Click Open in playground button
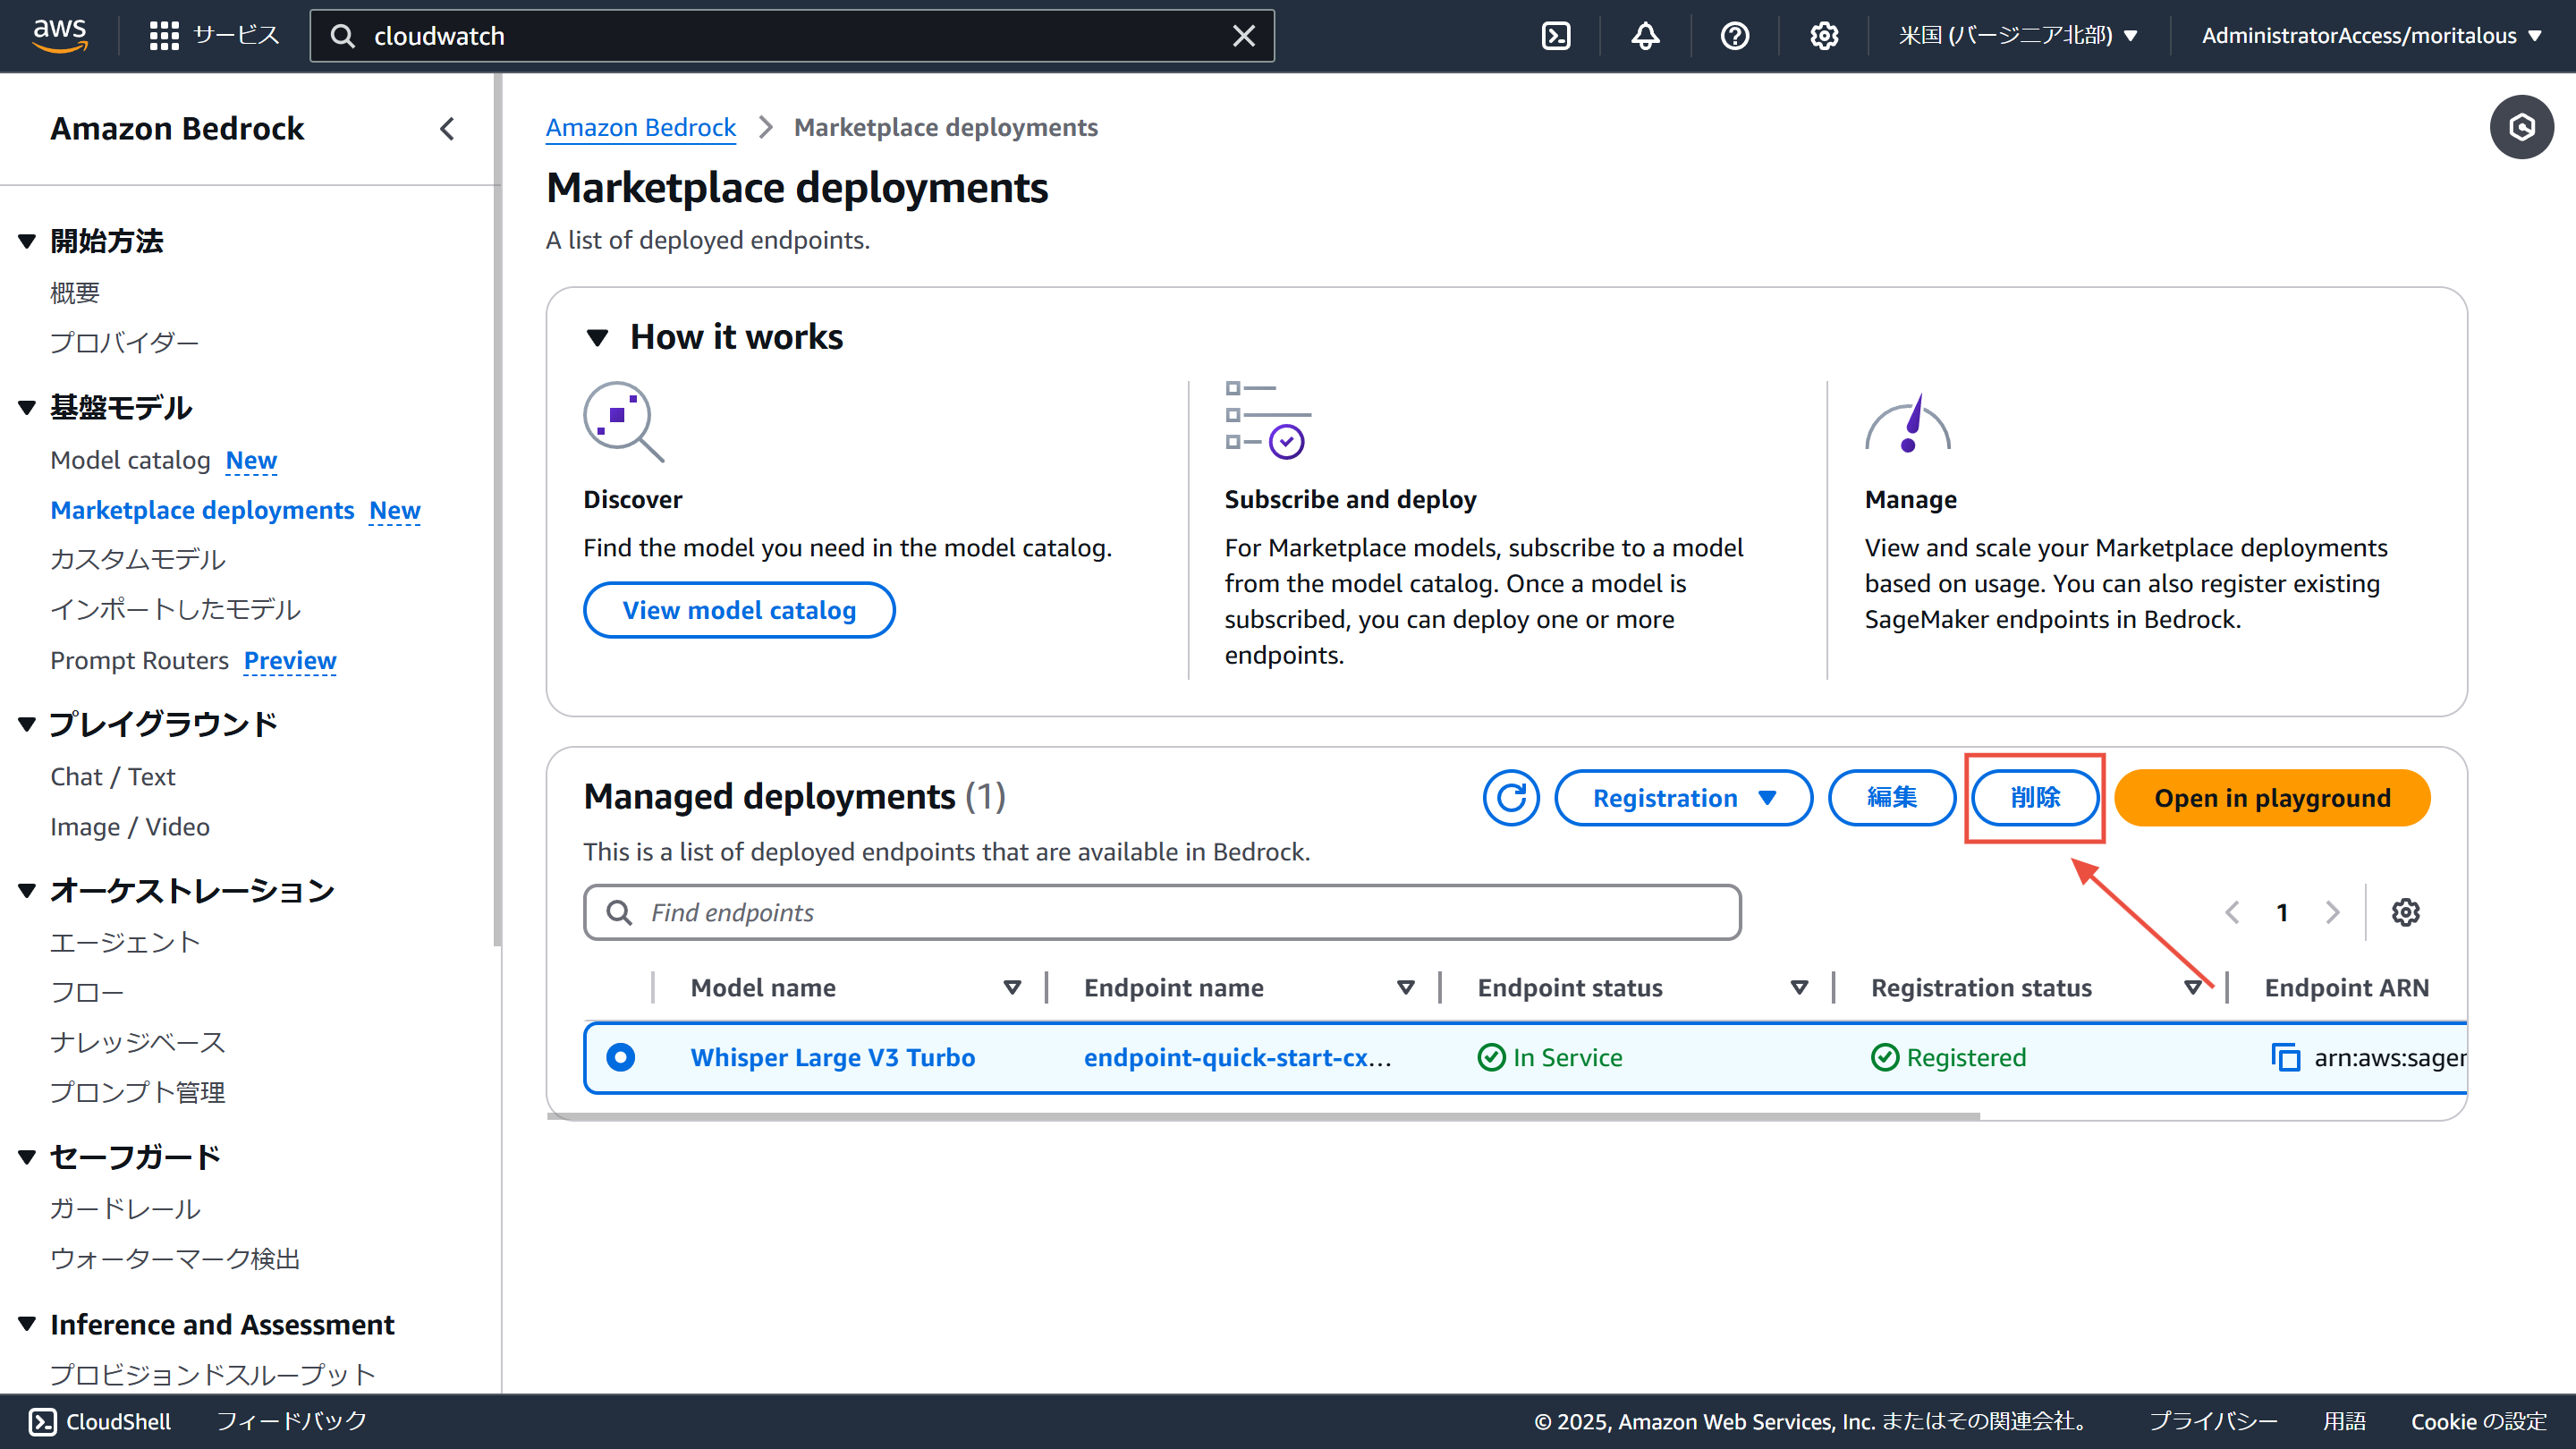 point(2271,798)
